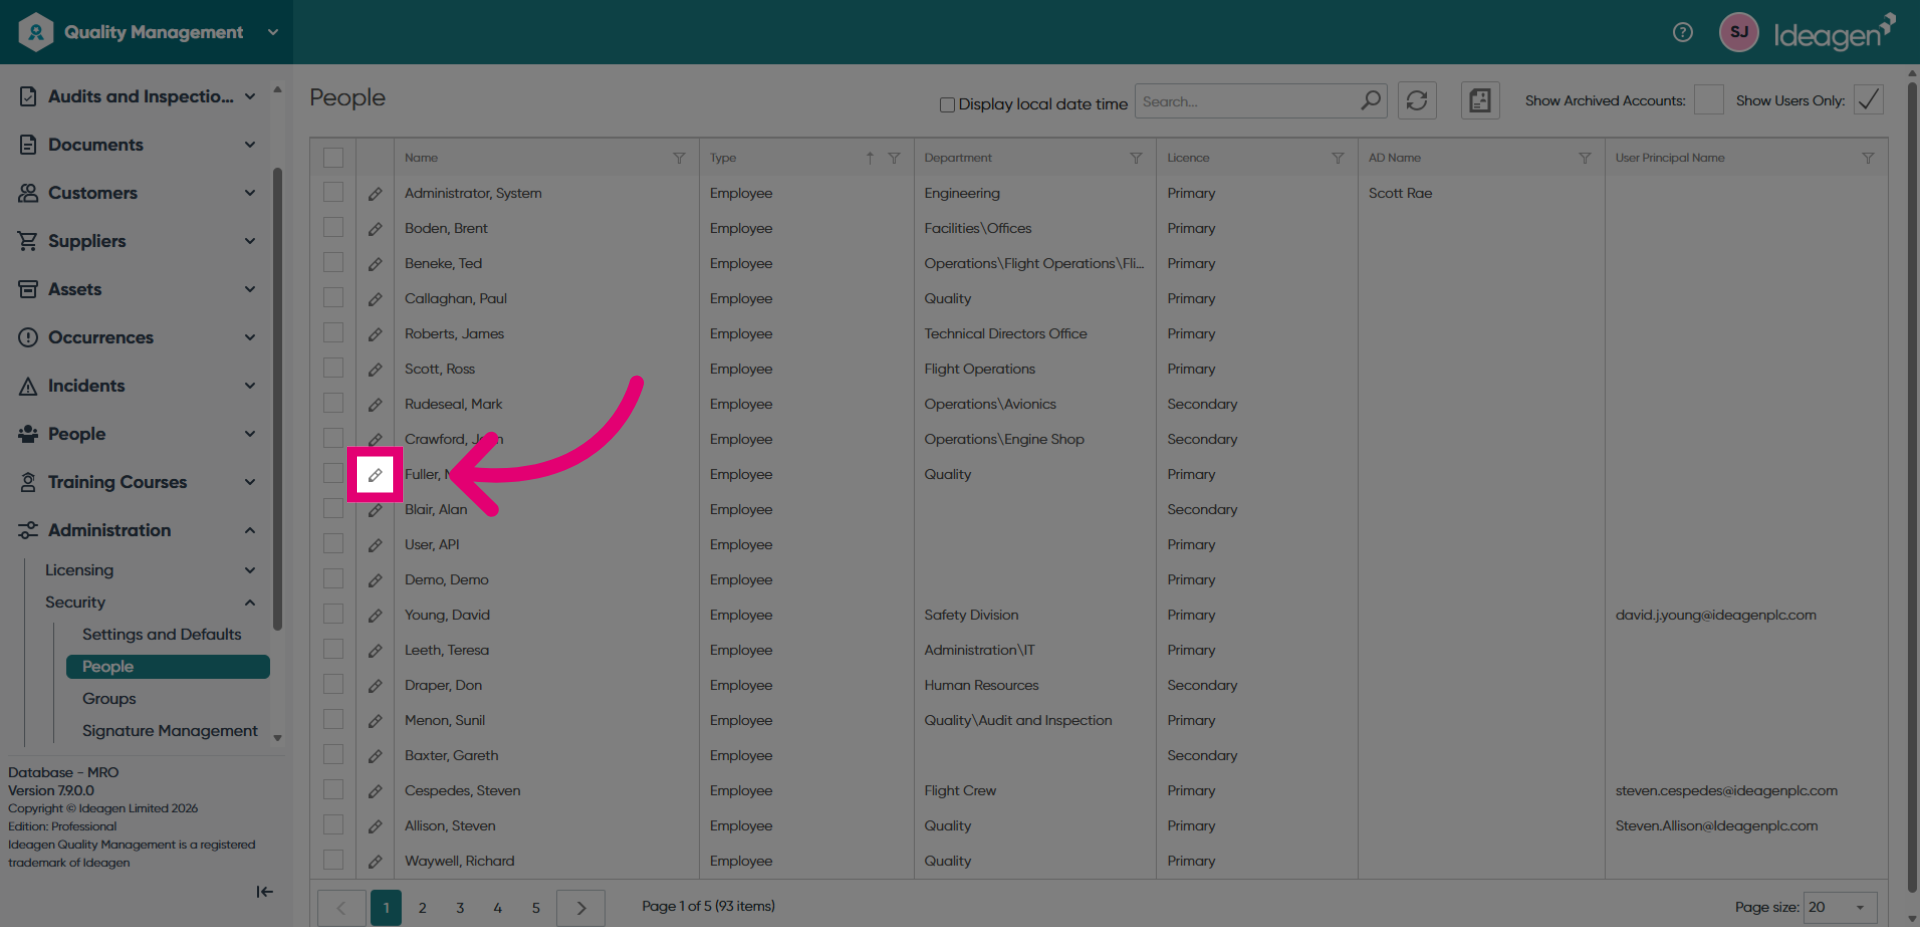Open Settings and Defaults page
Image resolution: width=1920 pixels, height=927 pixels.
coord(162,634)
